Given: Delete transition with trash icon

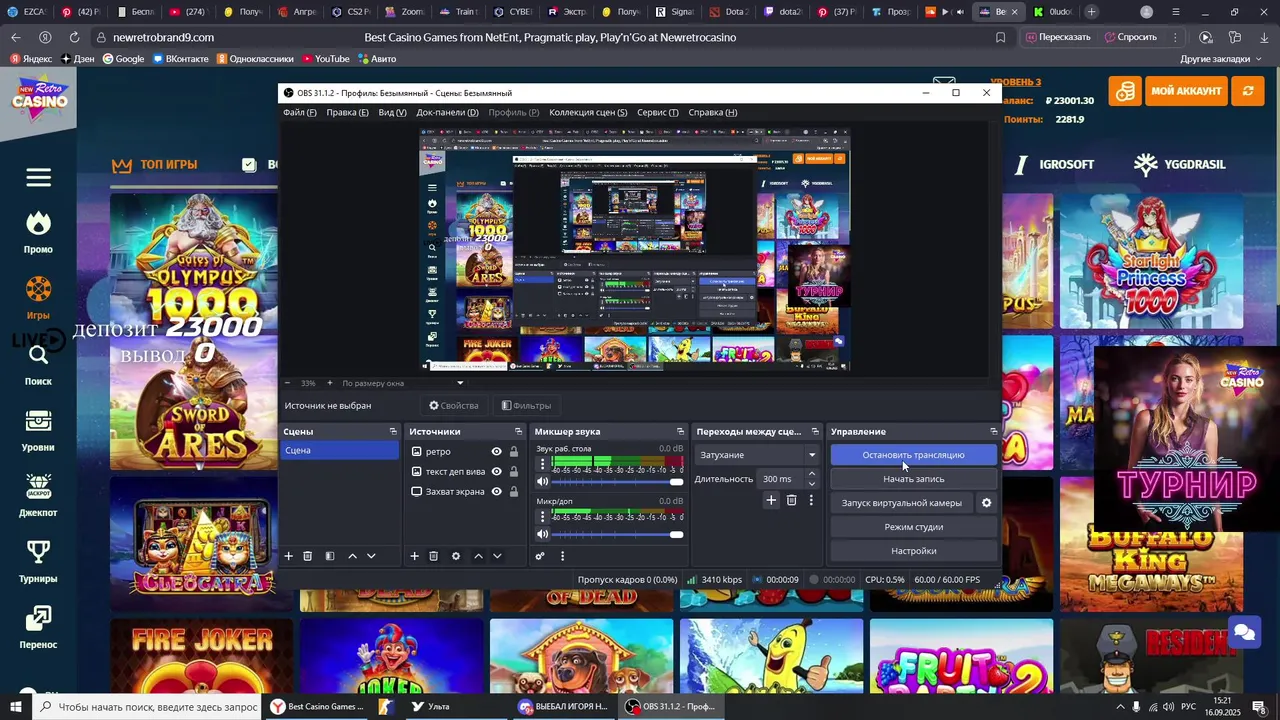Looking at the screenshot, I should point(791,500).
